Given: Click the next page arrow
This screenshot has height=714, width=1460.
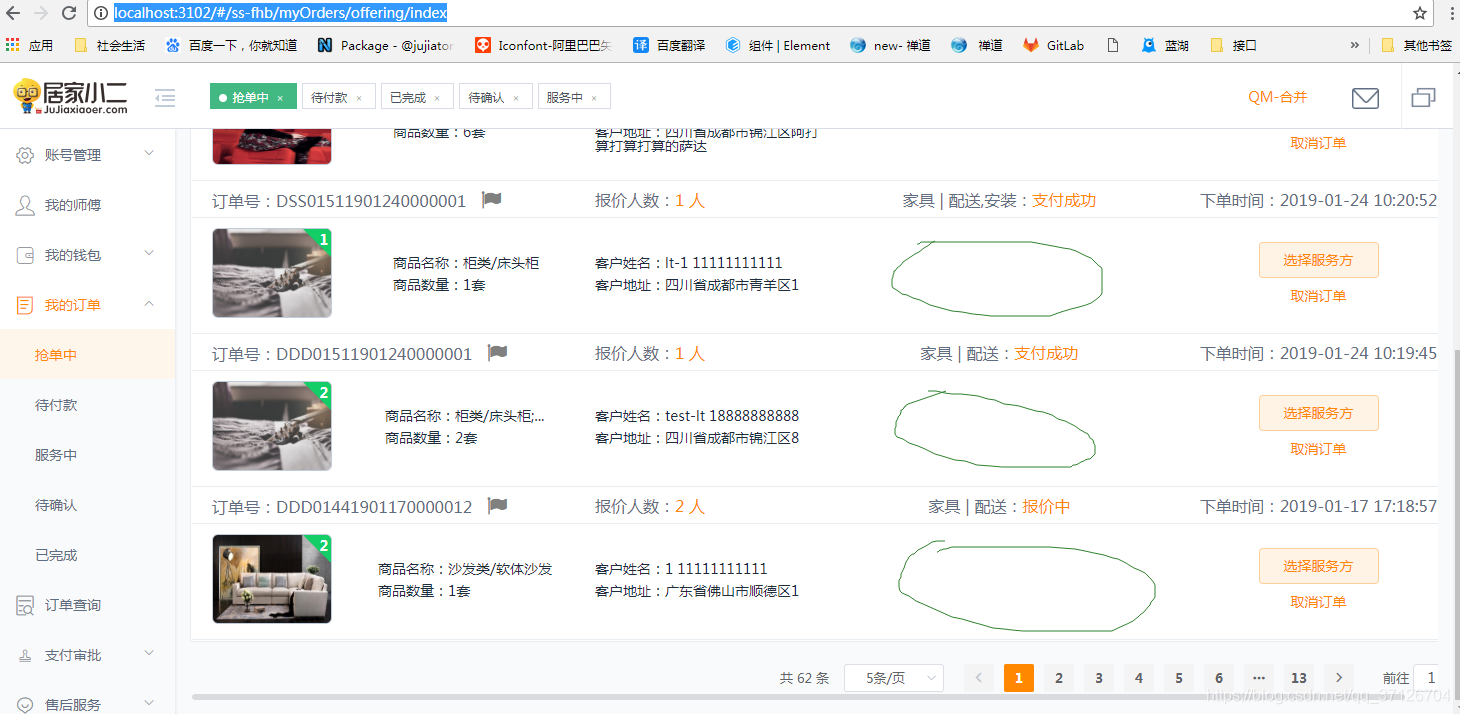Looking at the screenshot, I should [x=1339, y=678].
